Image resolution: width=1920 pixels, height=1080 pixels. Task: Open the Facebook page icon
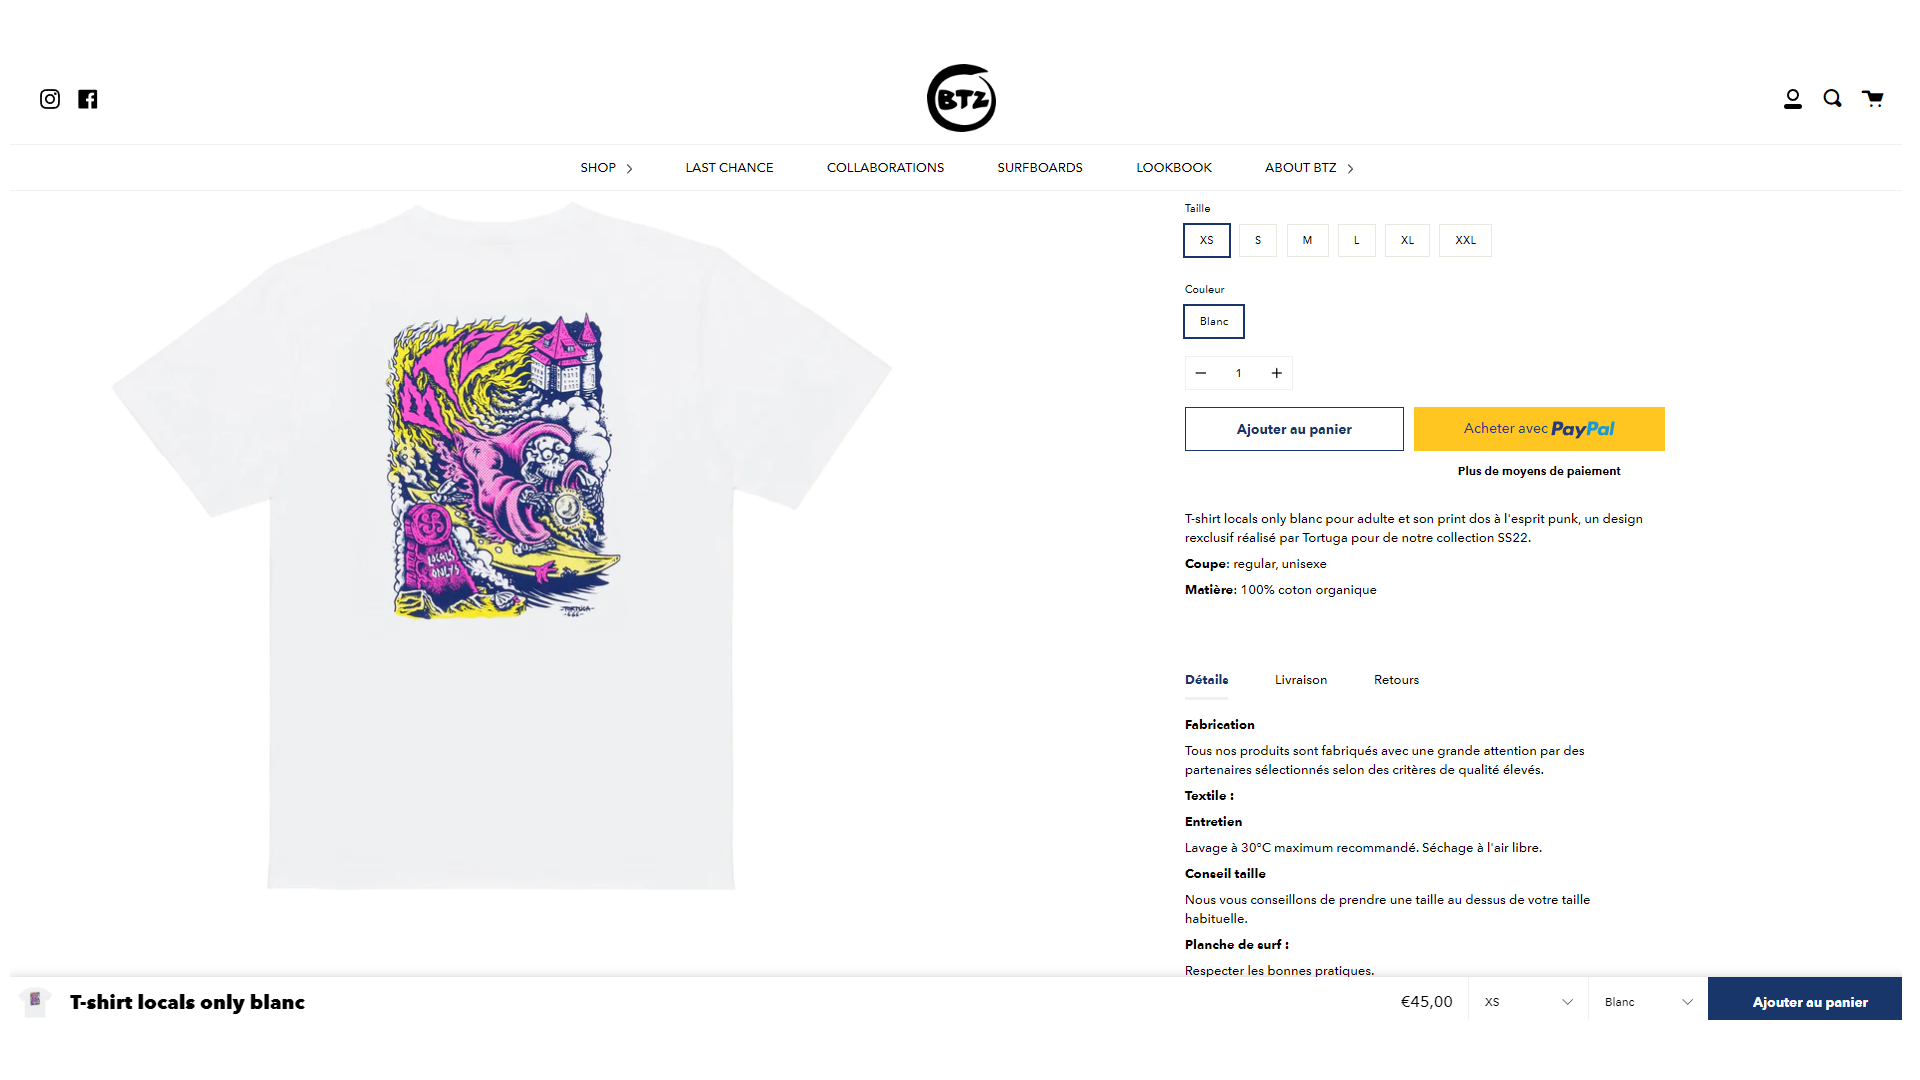point(88,99)
